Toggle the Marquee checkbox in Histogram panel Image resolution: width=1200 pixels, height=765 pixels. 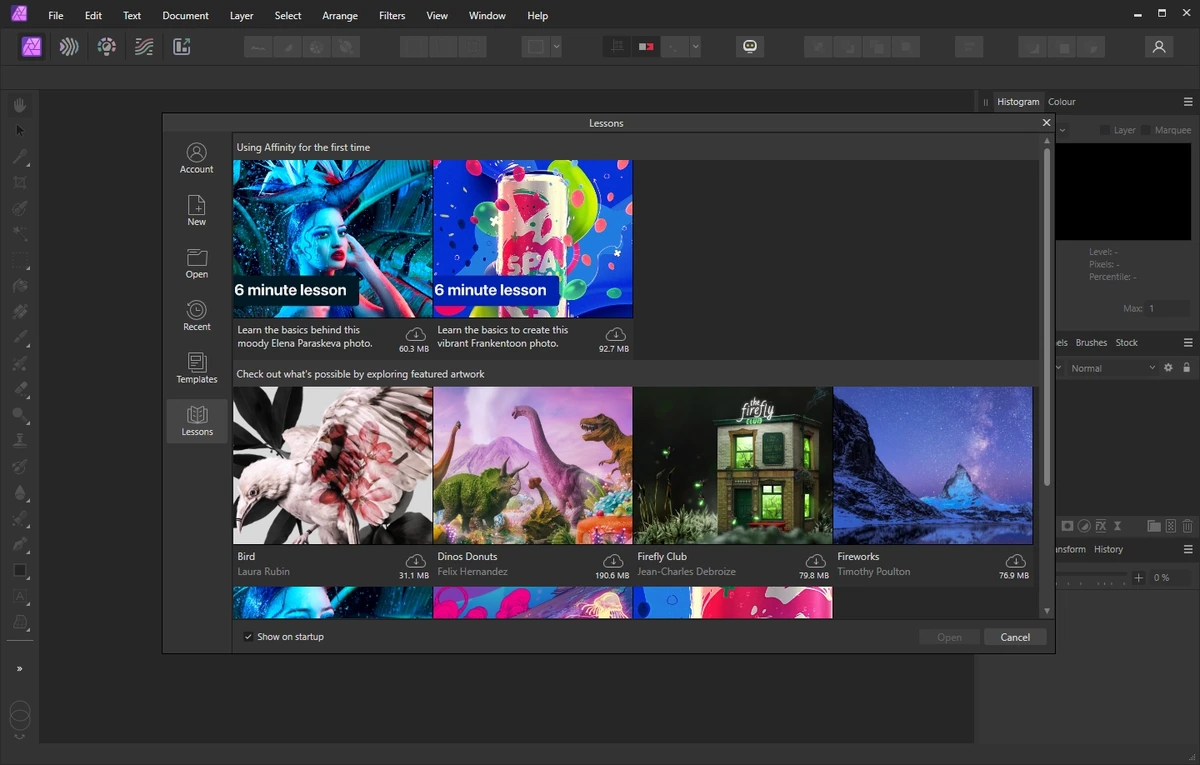click(1146, 130)
